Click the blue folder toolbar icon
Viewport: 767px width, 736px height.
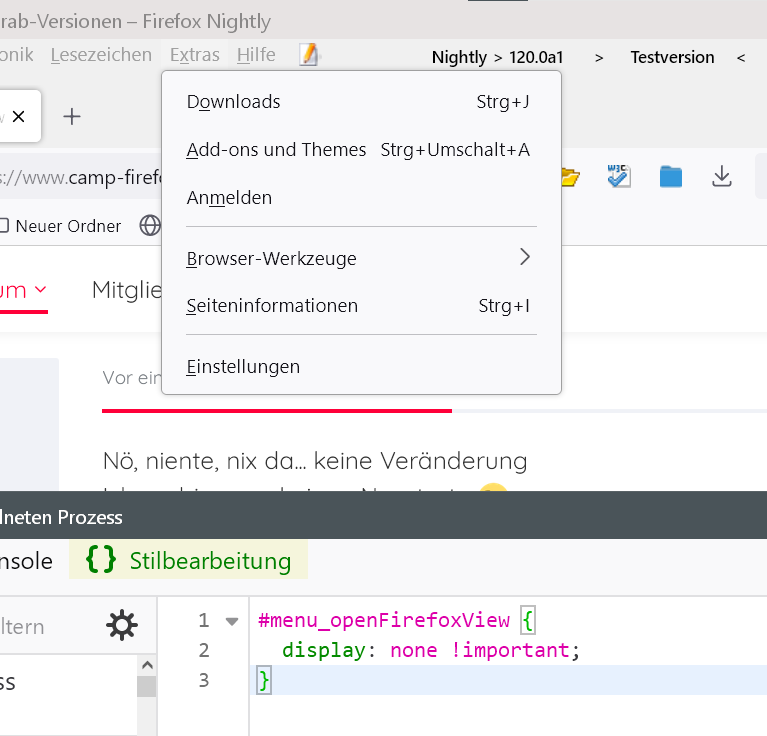[670, 177]
